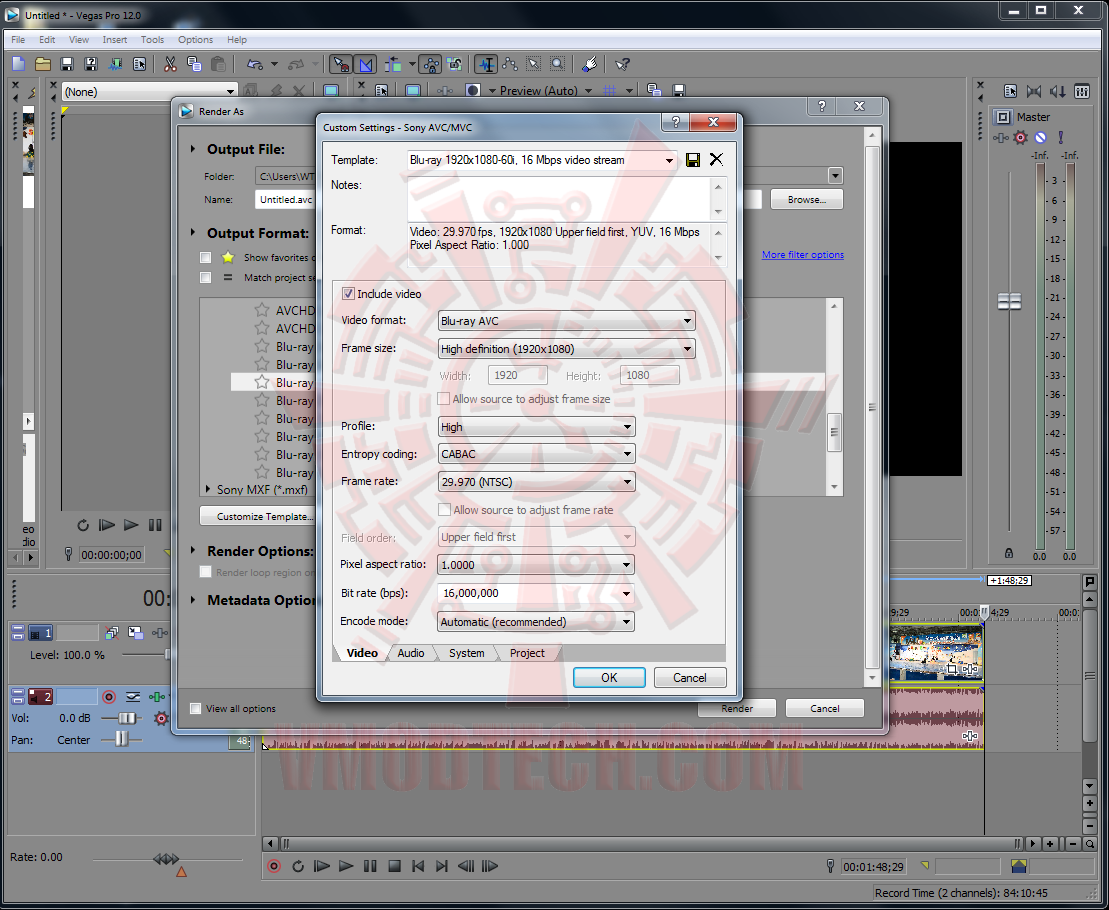Check View all options checkbox
1109x910 pixels.
(x=196, y=708)
